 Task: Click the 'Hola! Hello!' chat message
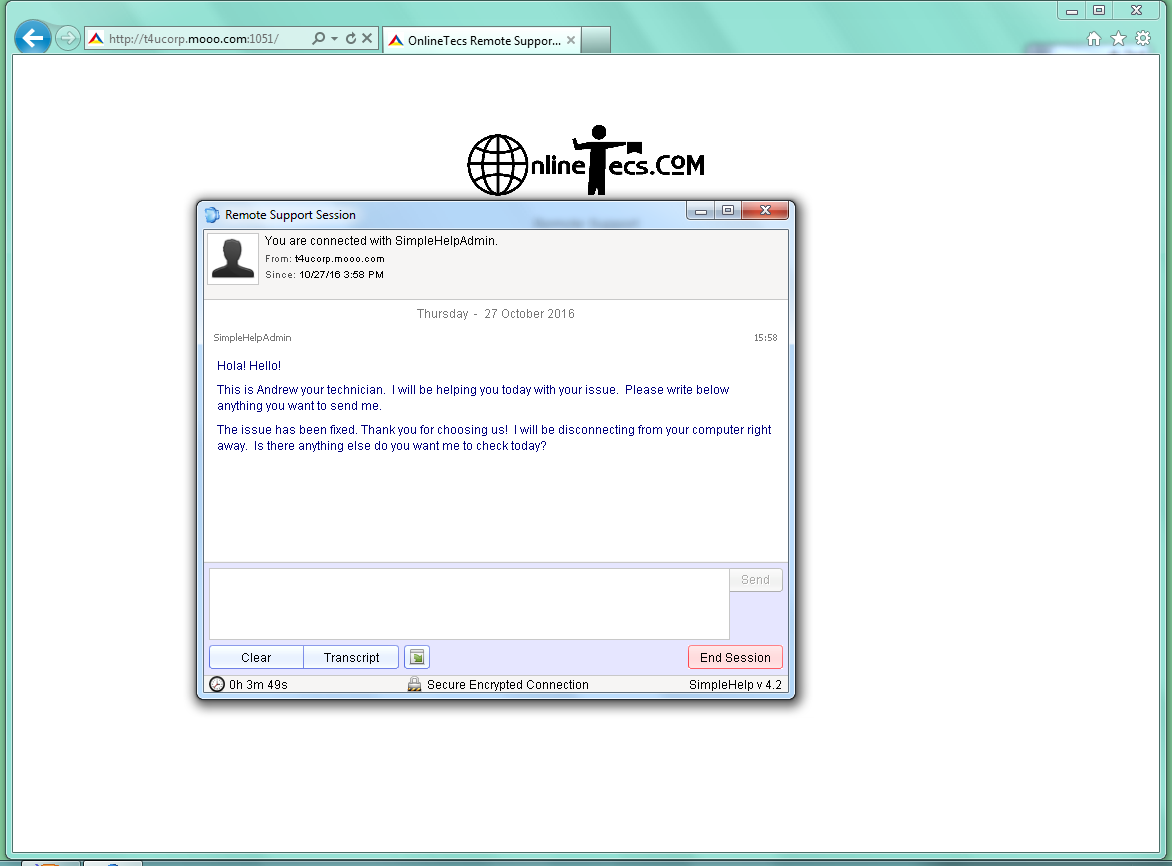(x=249, y=366)
